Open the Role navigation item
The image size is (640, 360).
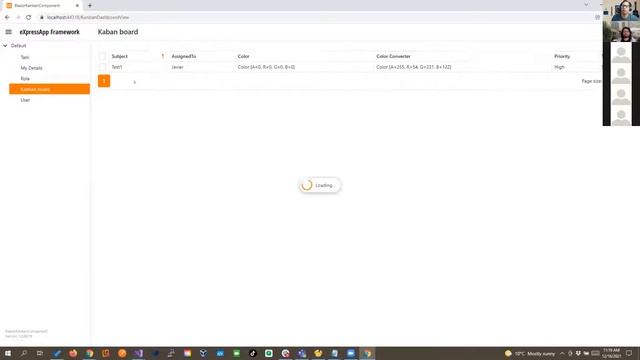[25, 78]
